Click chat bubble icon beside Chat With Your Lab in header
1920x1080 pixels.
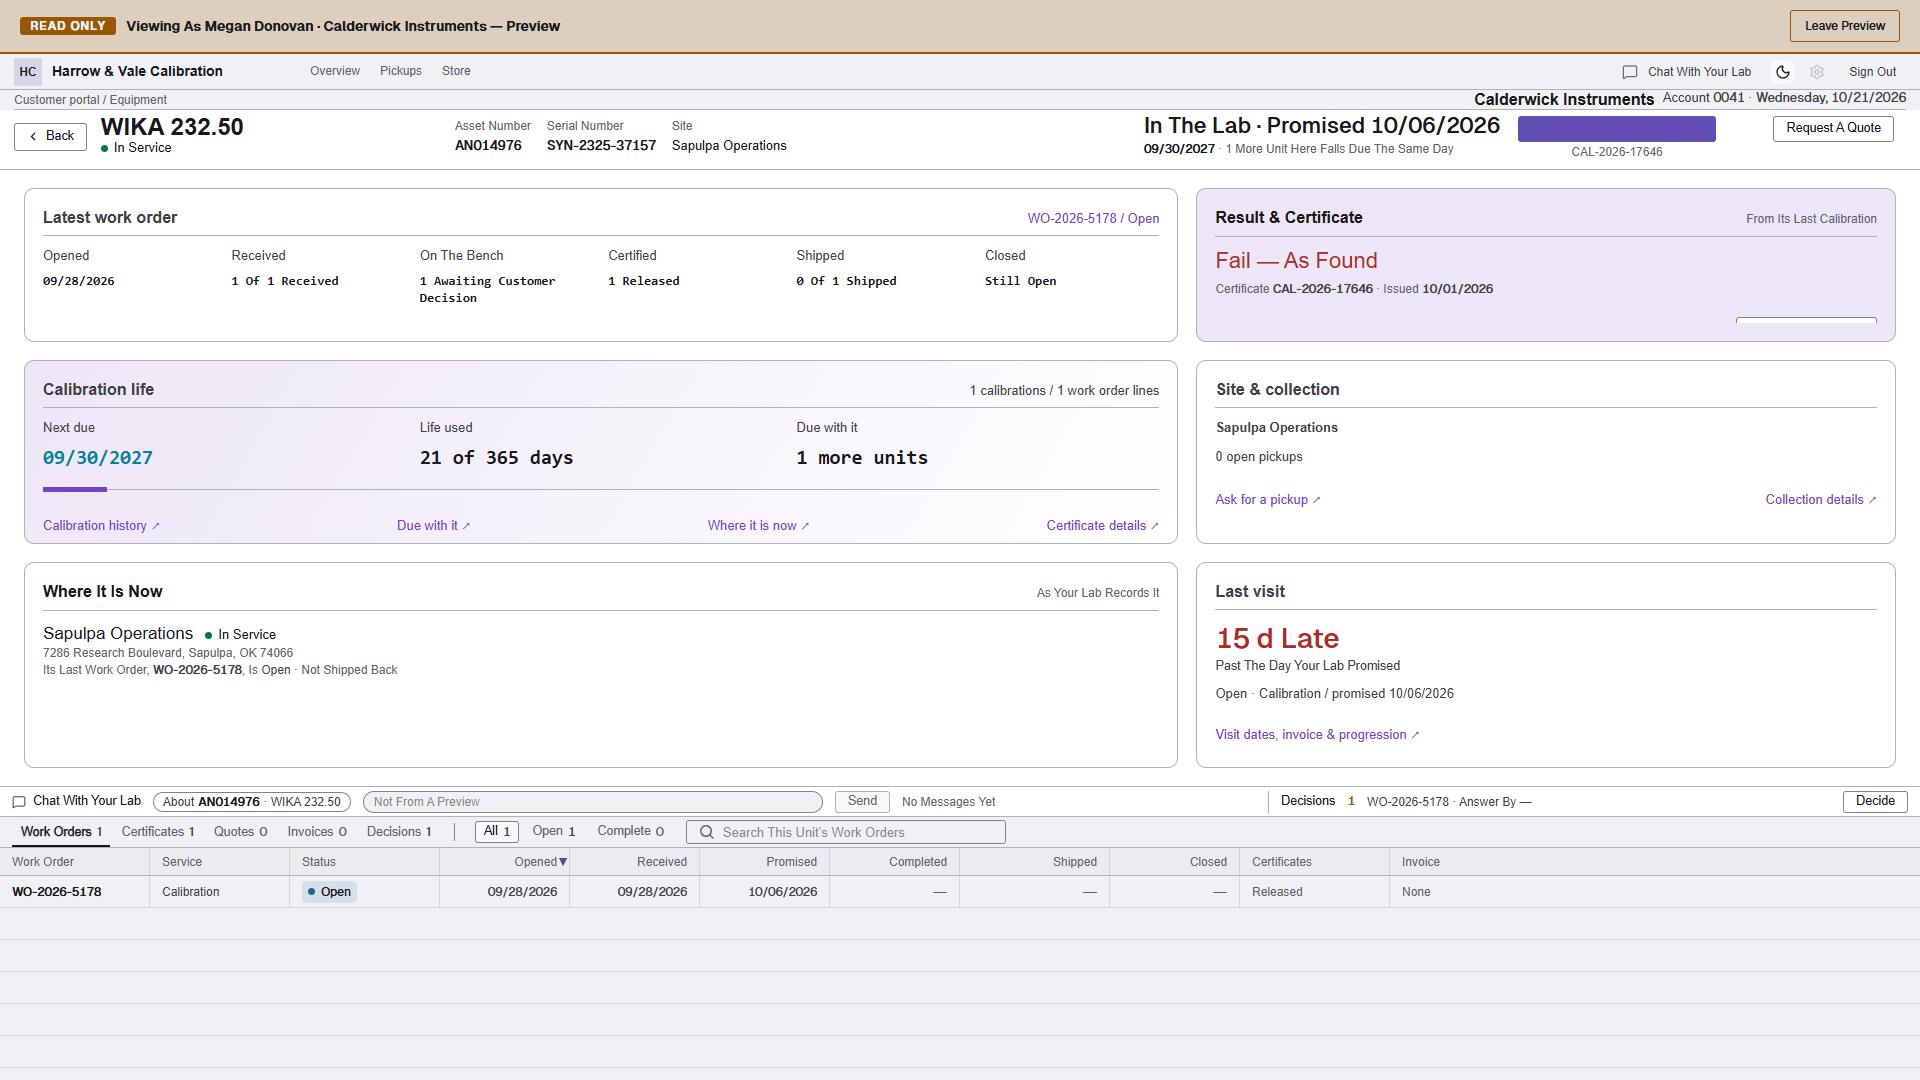coord(1630,72)
